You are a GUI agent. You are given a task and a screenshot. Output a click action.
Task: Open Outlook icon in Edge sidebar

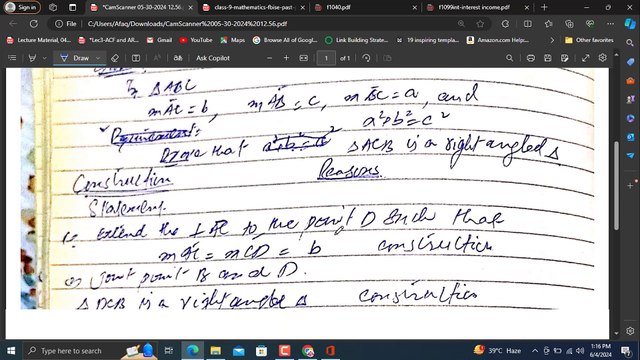click(x=630, y=137)
